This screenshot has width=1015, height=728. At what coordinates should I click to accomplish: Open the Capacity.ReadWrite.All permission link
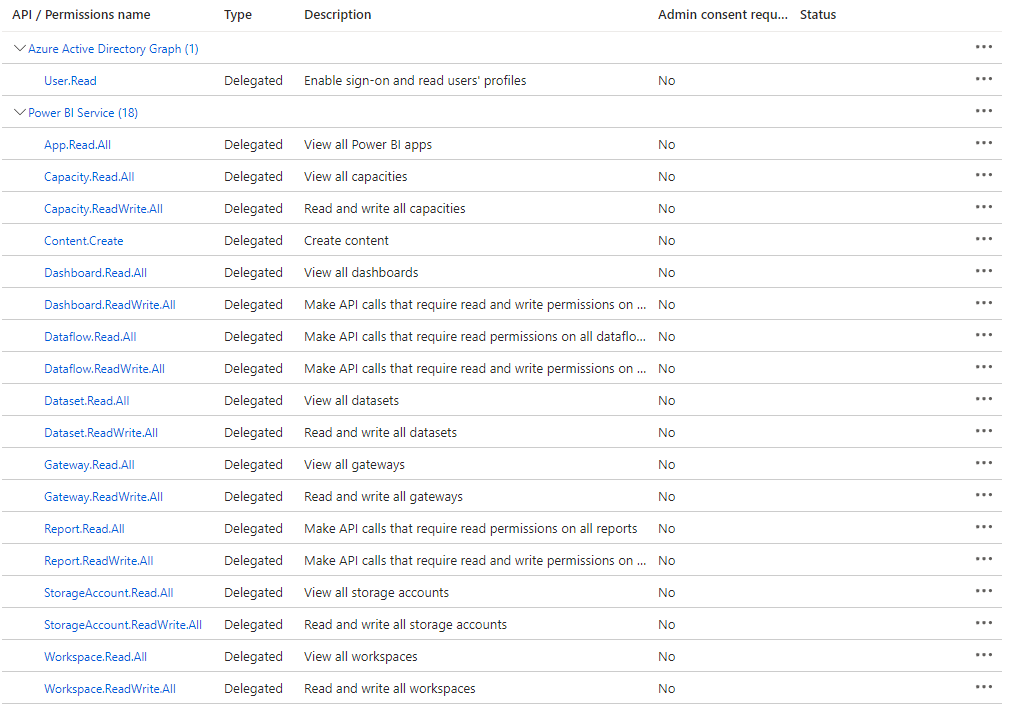tap(104, 209)
